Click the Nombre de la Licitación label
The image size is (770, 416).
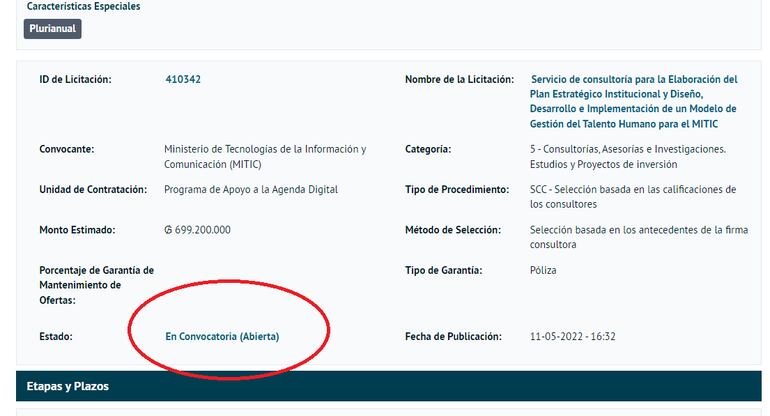pyautogui.click(x=459, y=80)
